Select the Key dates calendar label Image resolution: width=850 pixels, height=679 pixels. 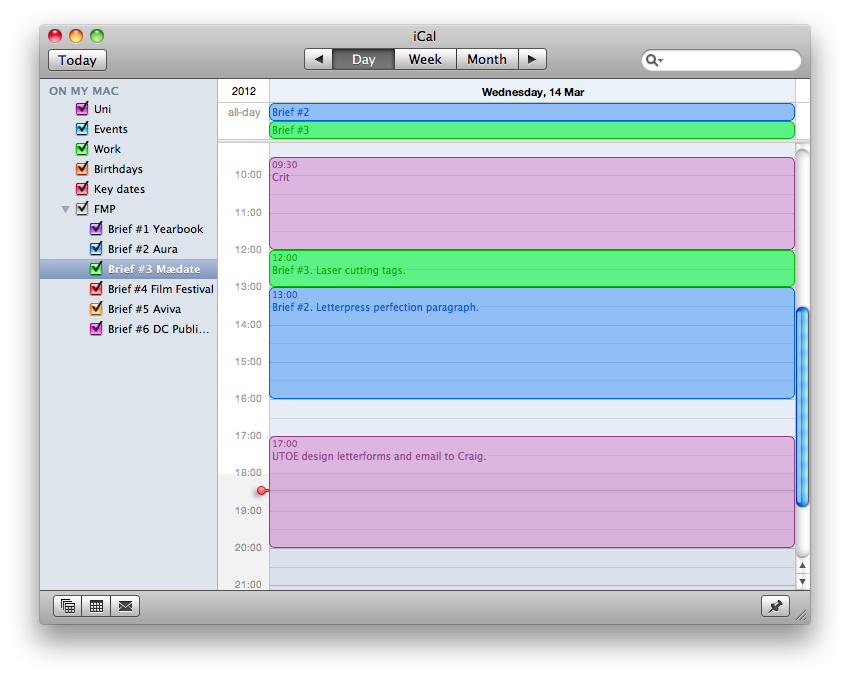click(x=119, y=189)
